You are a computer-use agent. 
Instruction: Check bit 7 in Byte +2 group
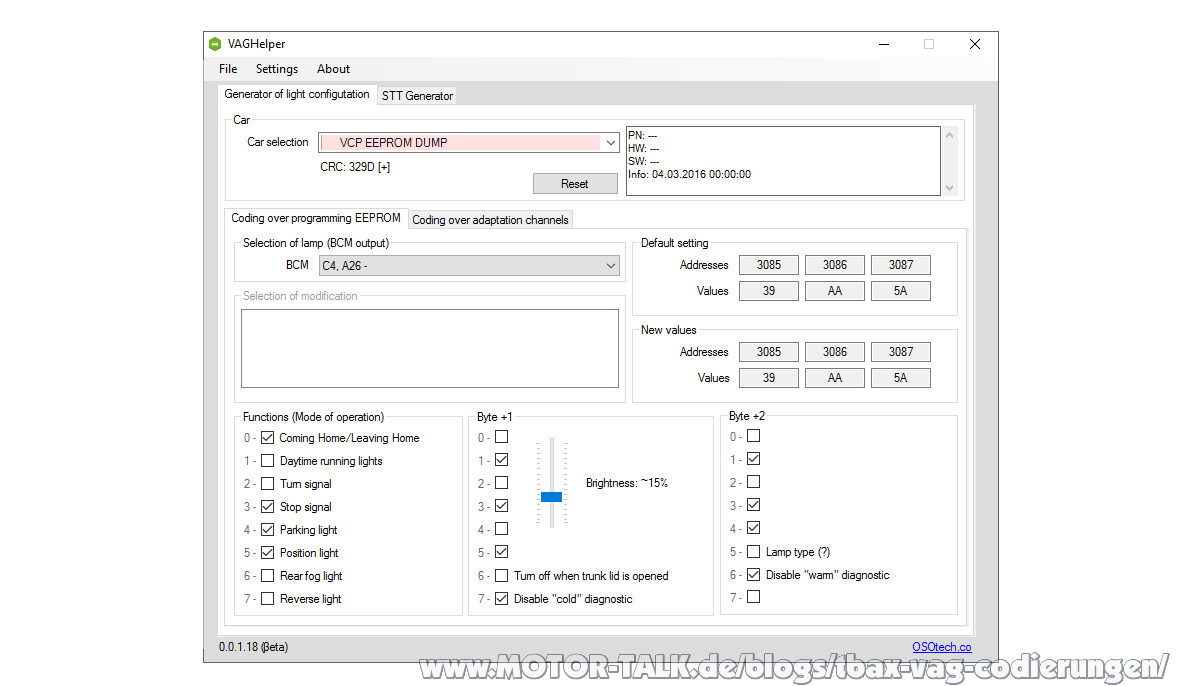(x=754, y=597)
